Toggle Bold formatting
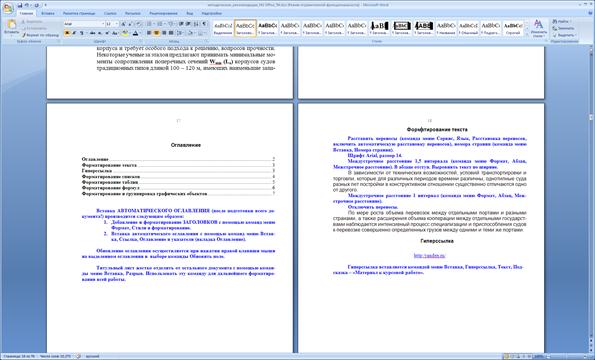595x360 pixels. [67, 33]
